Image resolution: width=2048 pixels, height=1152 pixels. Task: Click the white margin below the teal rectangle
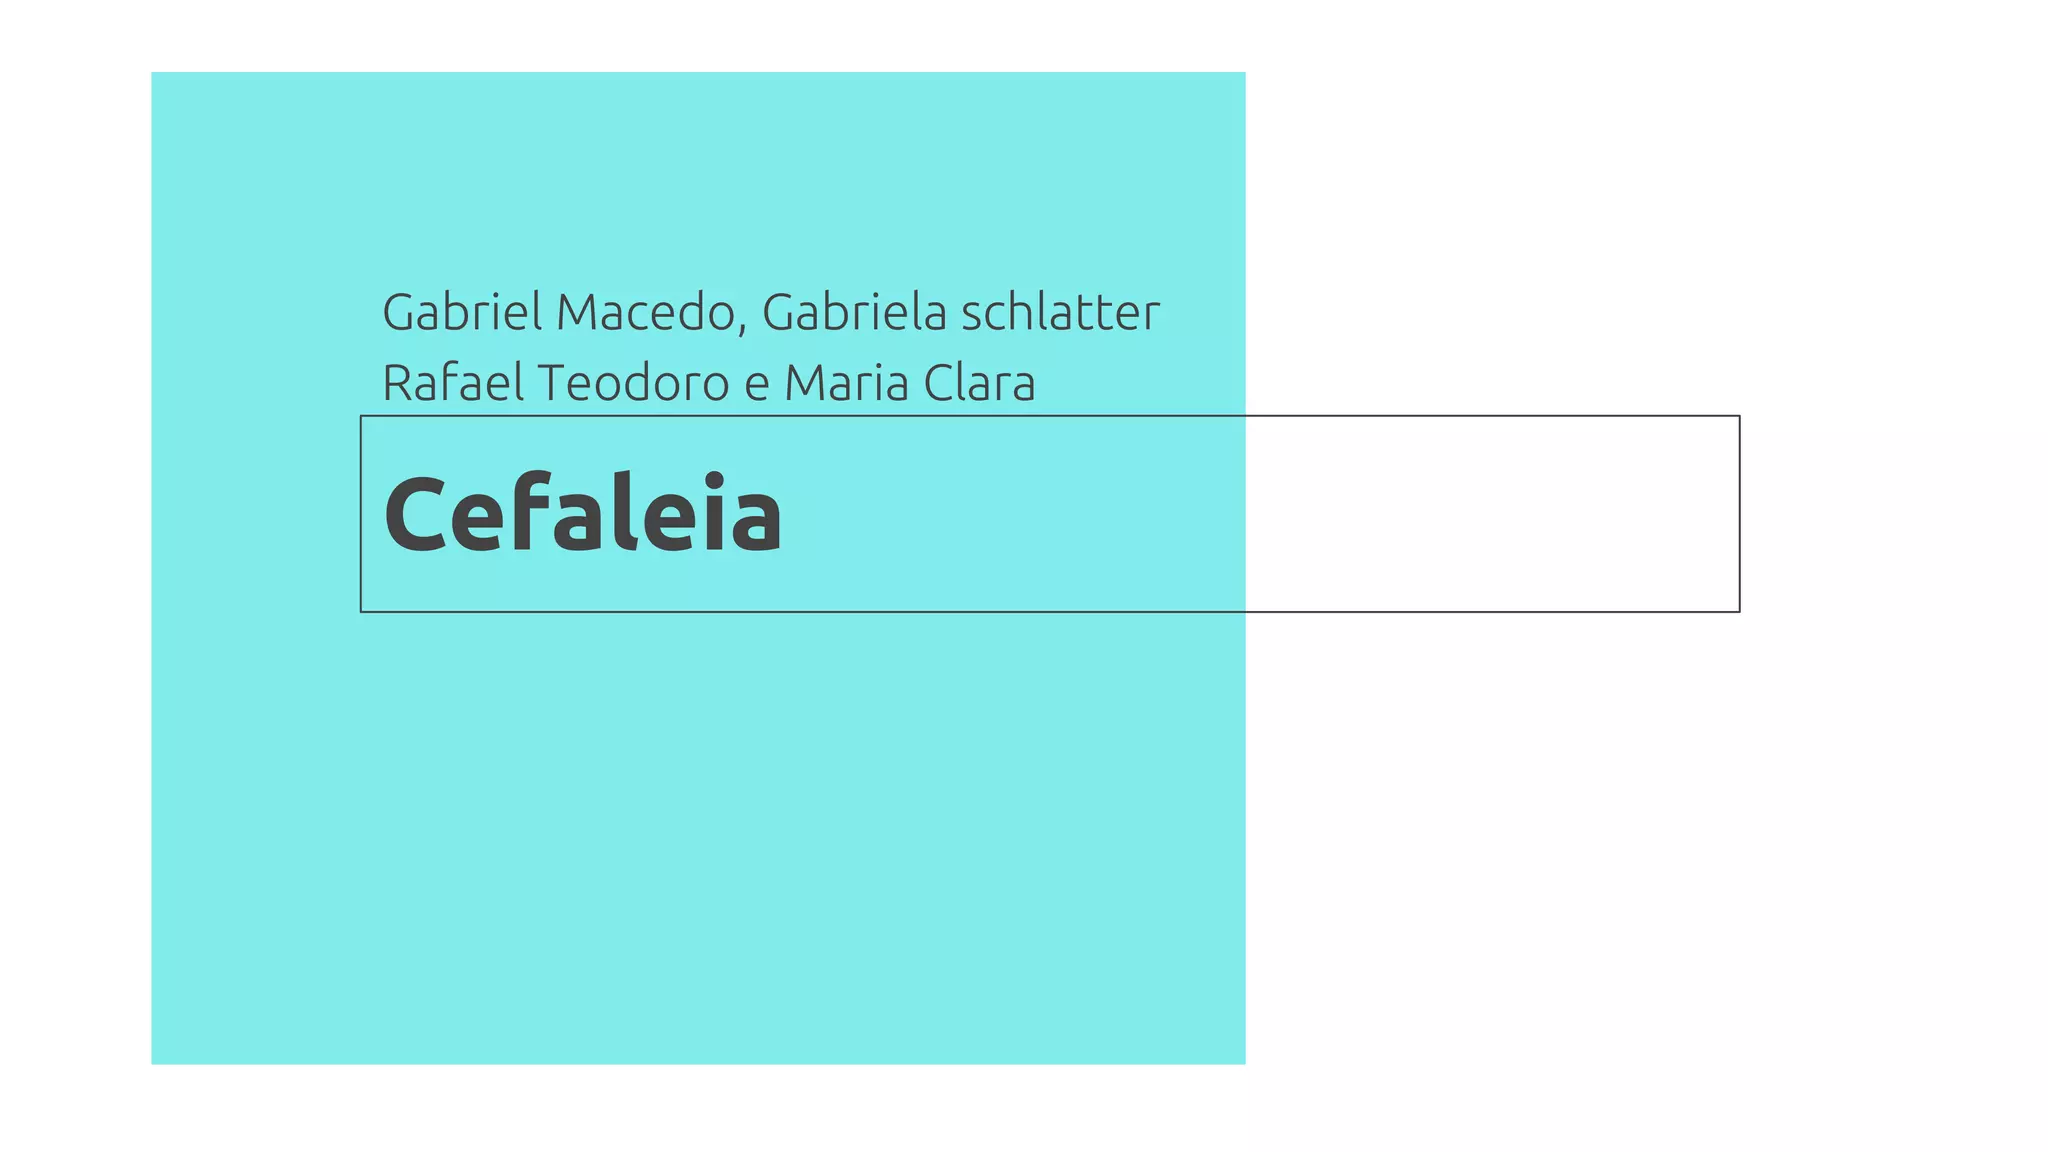coord(698,1108)
